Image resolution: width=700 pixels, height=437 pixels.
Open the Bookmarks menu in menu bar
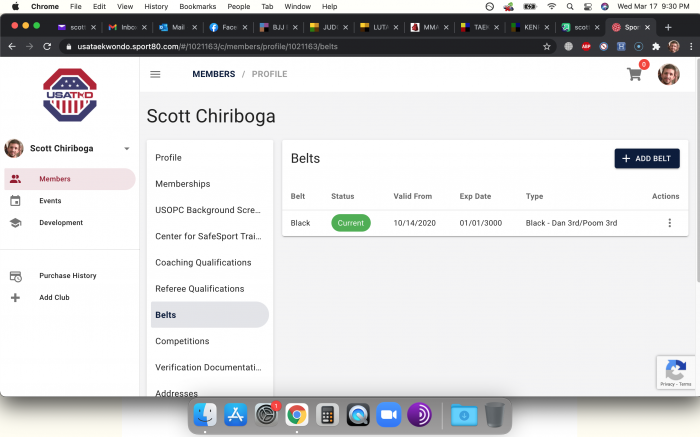tap(197, 6)
